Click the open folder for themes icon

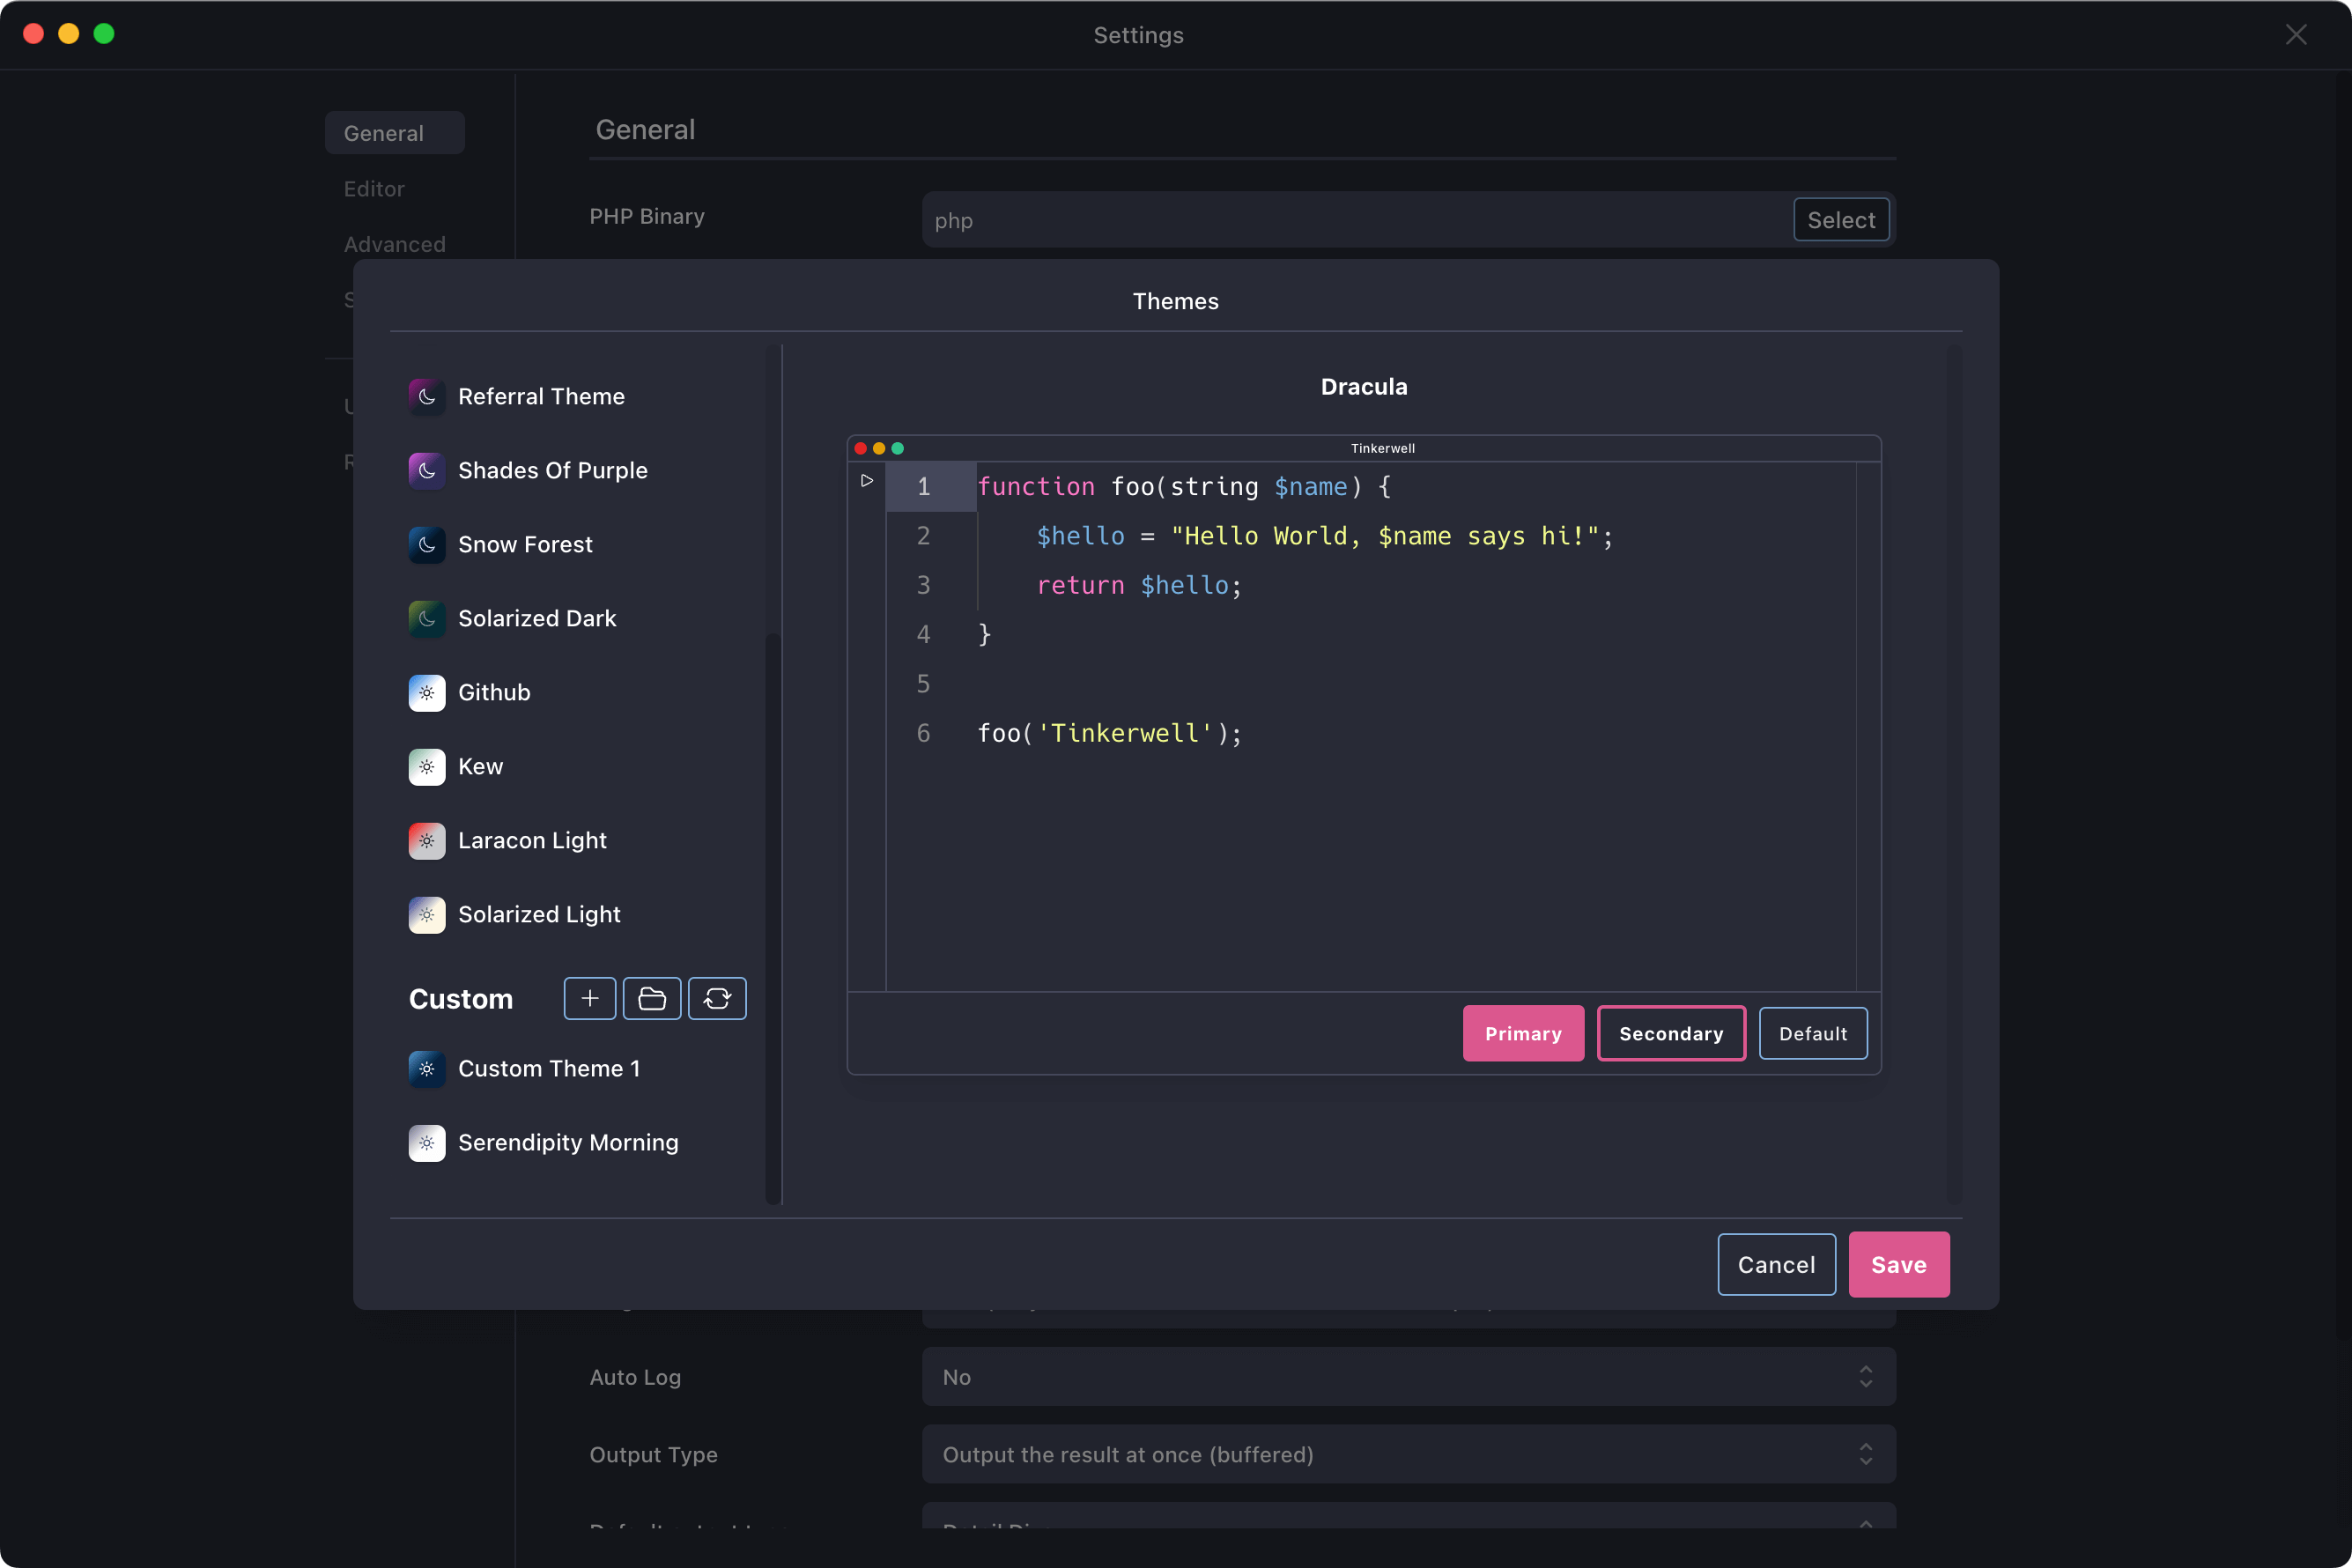[653, 997]
